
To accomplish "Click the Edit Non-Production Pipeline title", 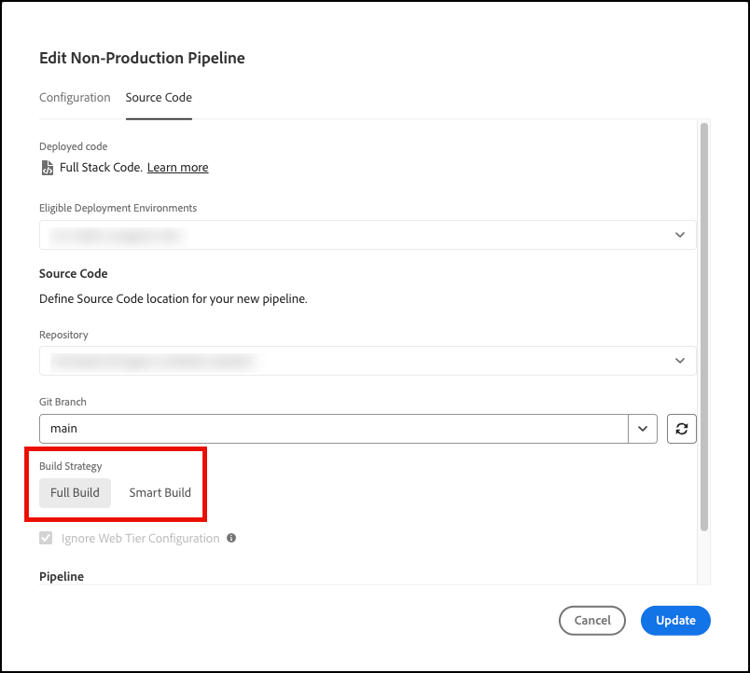I will (x=142, y=58).
